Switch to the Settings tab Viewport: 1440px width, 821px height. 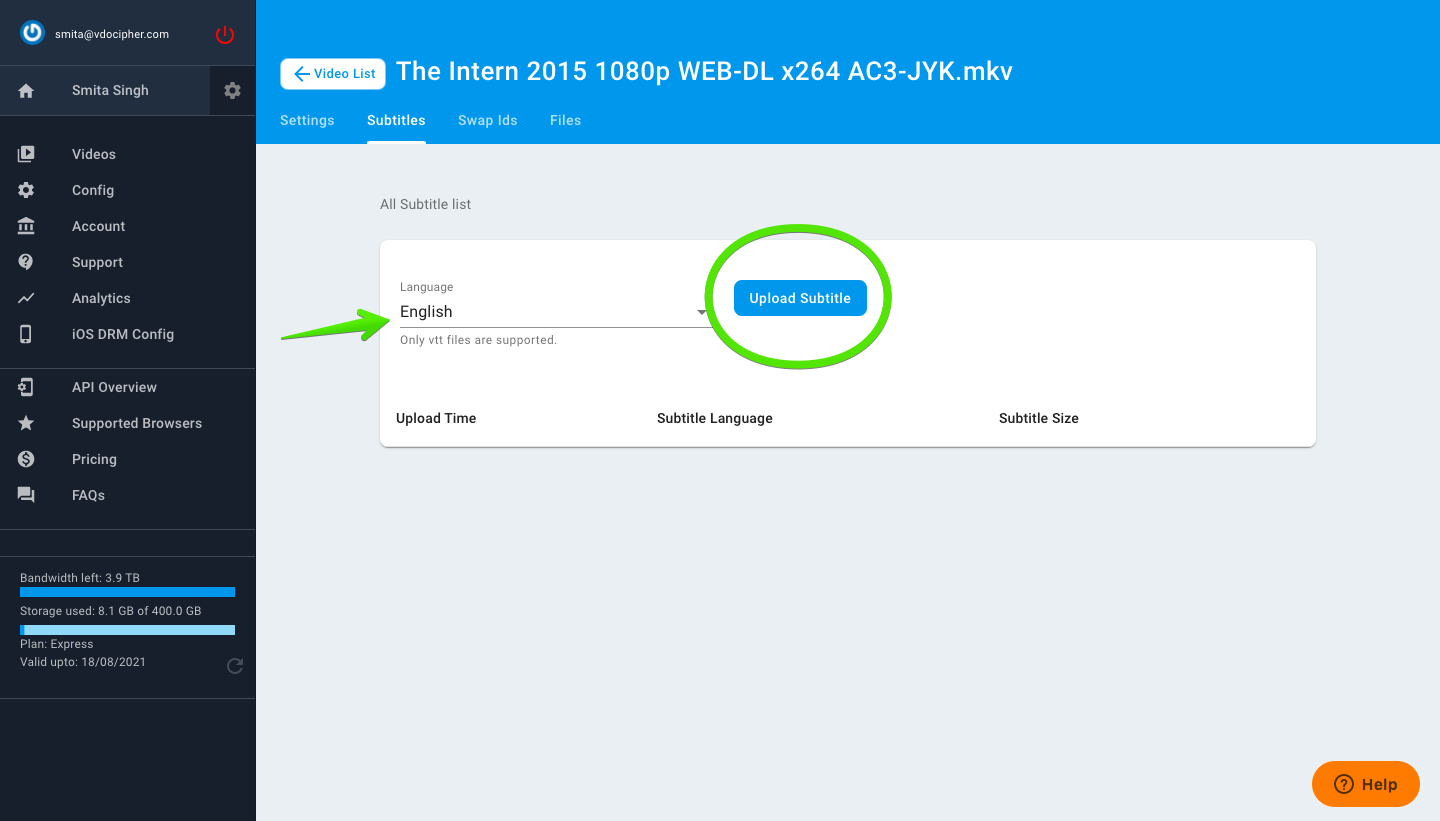click(307, 120)
